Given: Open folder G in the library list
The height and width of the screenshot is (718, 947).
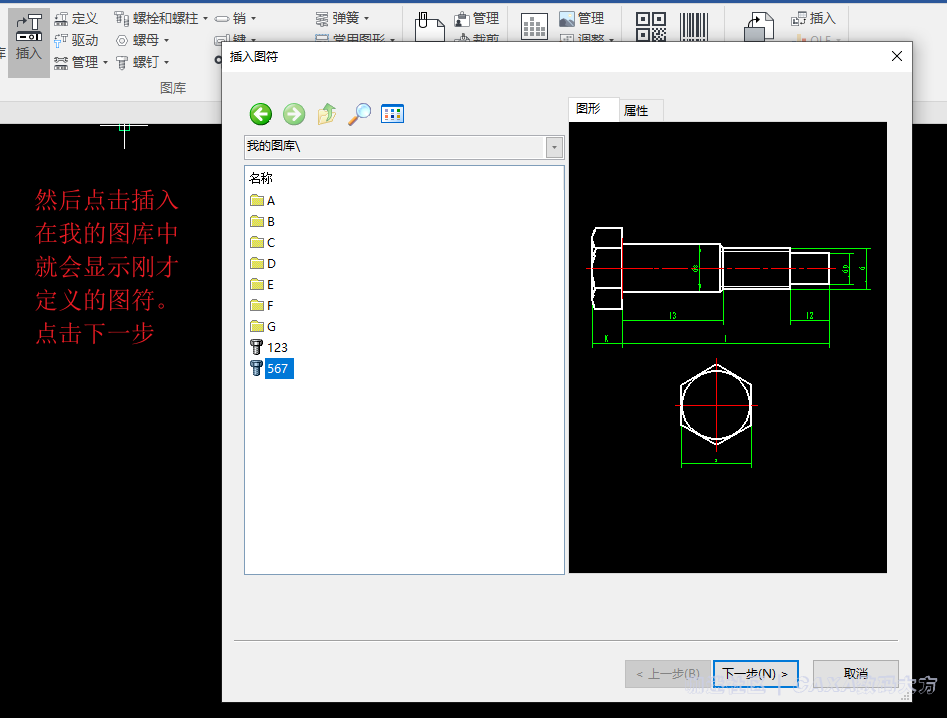Looking at the screenshot, I should click(270, 327).
